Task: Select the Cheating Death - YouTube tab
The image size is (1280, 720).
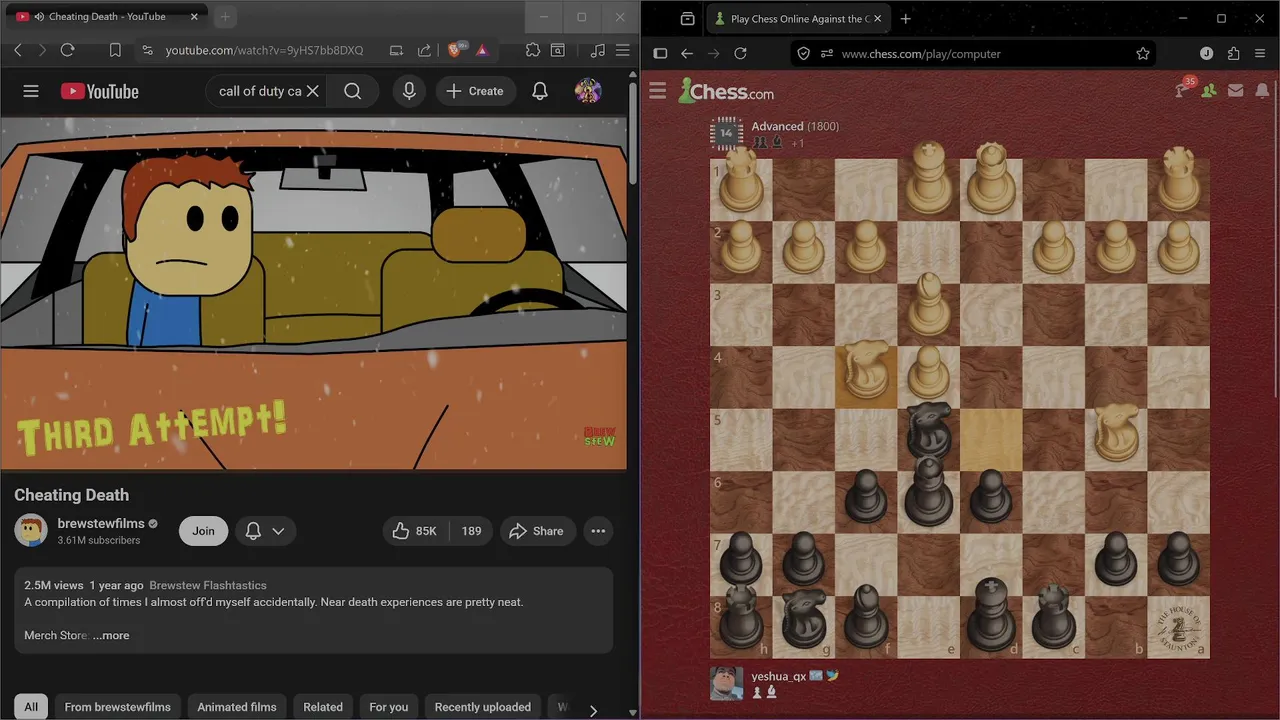Action: (107, 17)
